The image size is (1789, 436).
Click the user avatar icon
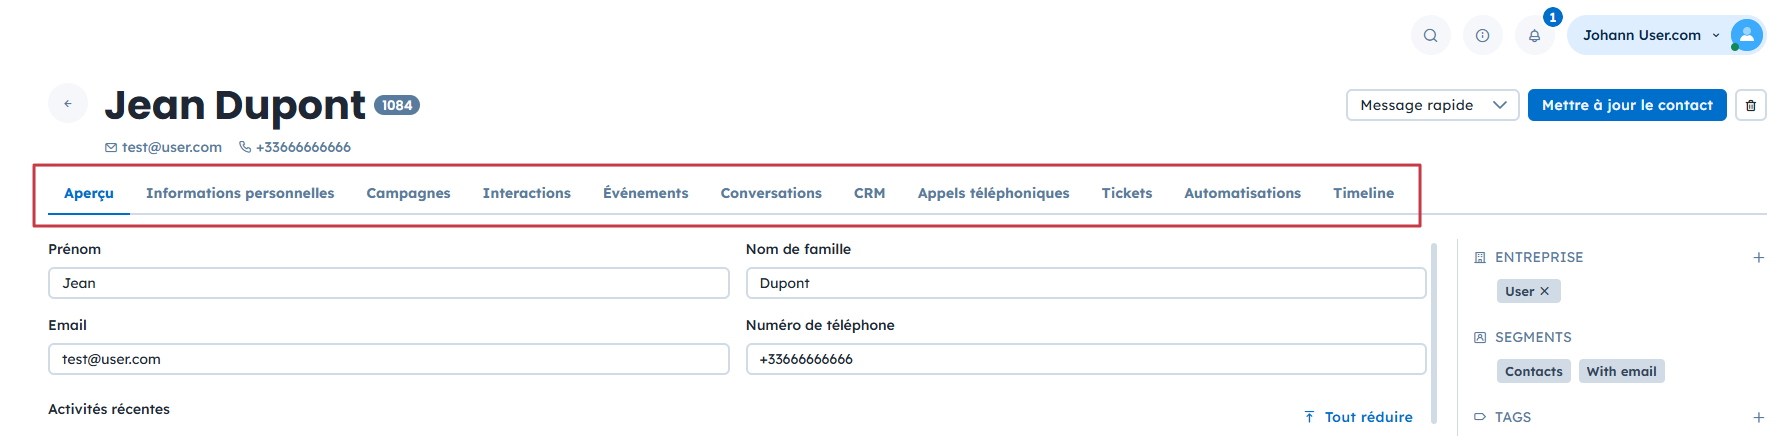[x=1746, y=35]
